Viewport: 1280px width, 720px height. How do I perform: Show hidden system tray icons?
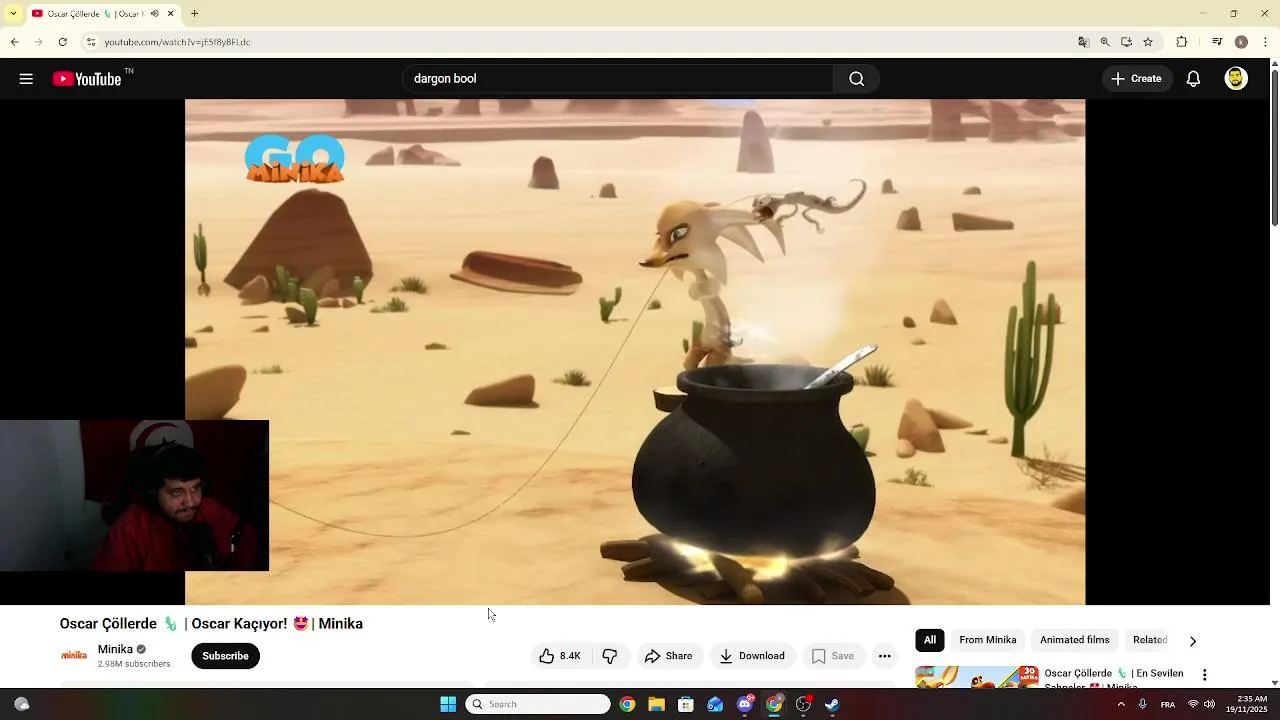pyautogui.click(x=1121, y=704)
